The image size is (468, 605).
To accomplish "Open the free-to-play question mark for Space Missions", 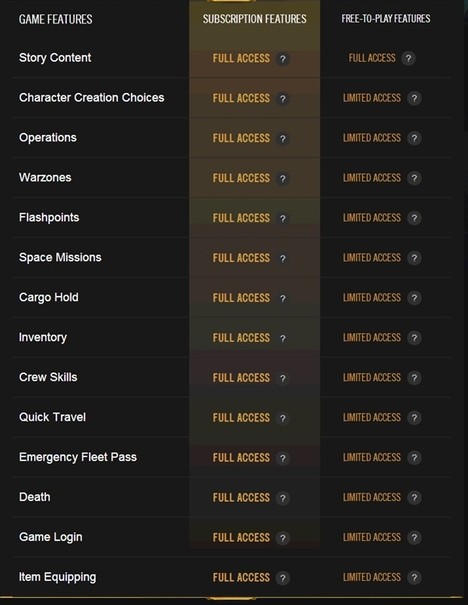I will click(414, 258).
